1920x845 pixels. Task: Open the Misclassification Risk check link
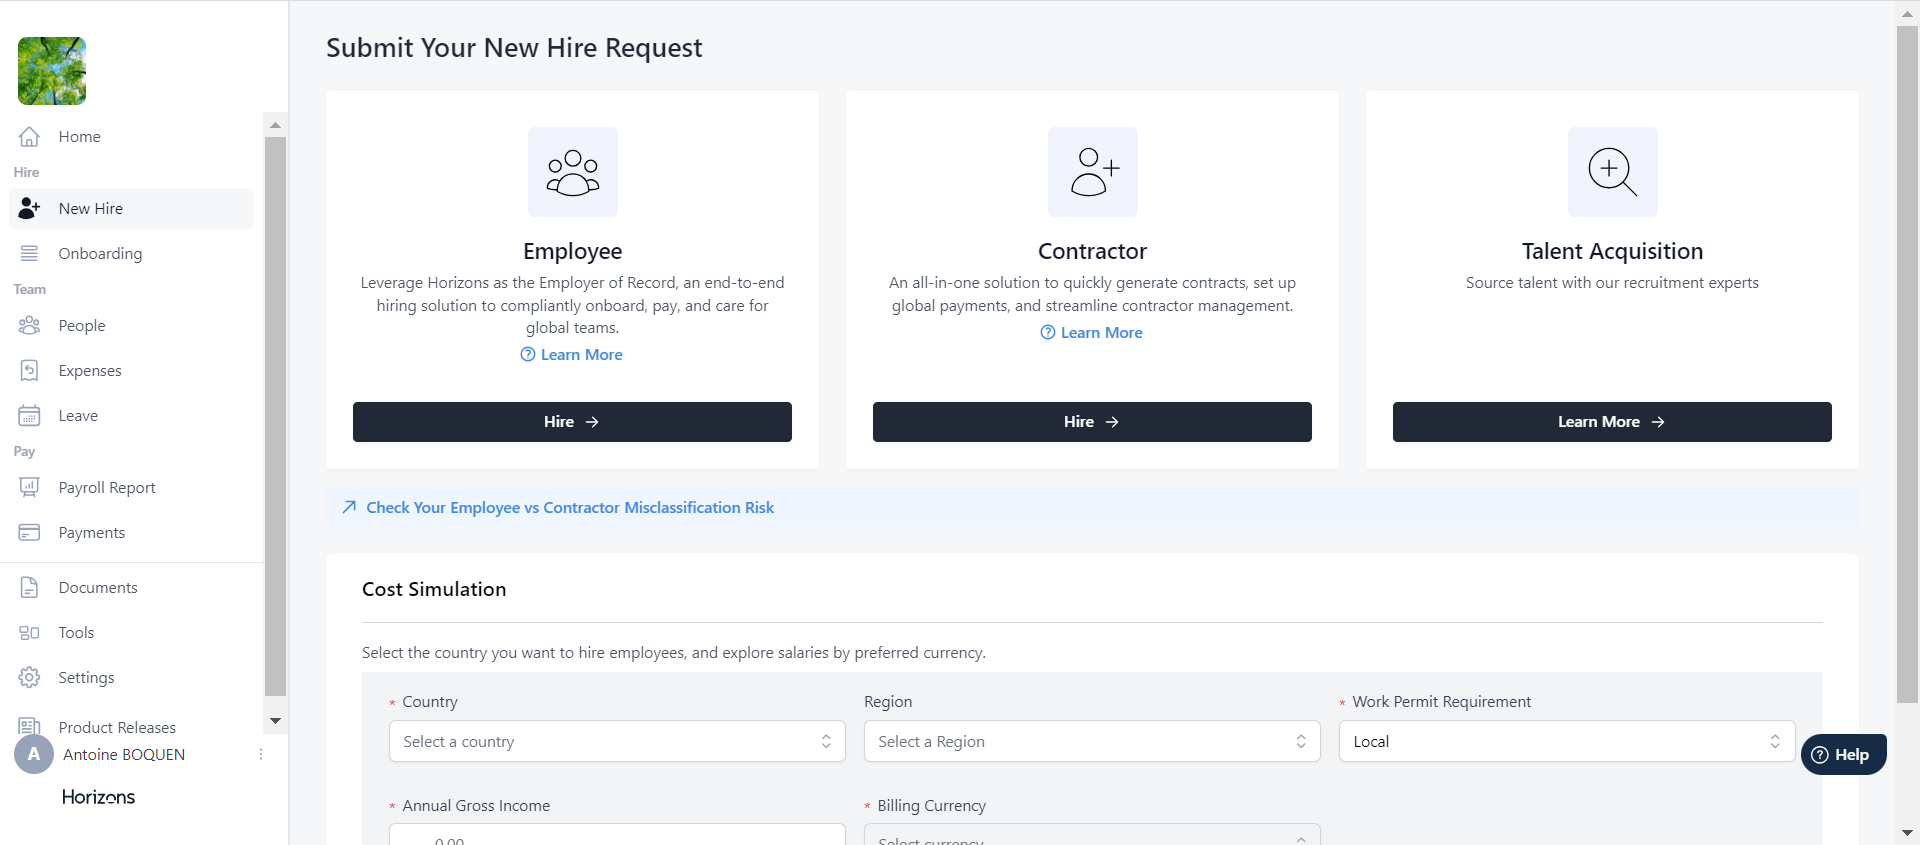tap(569, 508)
